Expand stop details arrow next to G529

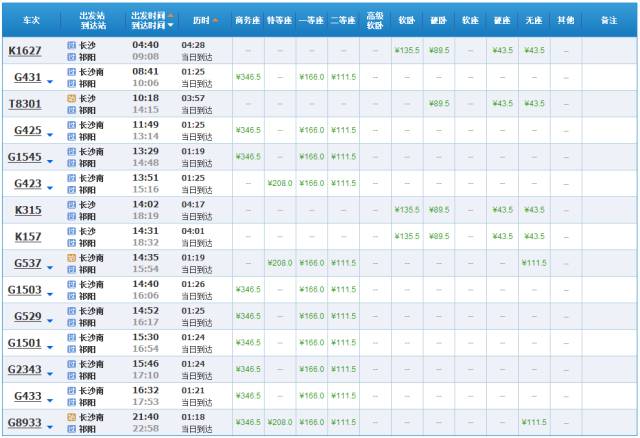(50, 320)
